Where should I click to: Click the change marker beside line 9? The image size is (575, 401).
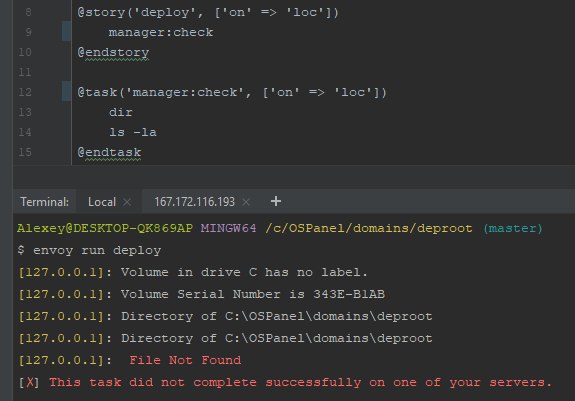click(x=66, y=31)
